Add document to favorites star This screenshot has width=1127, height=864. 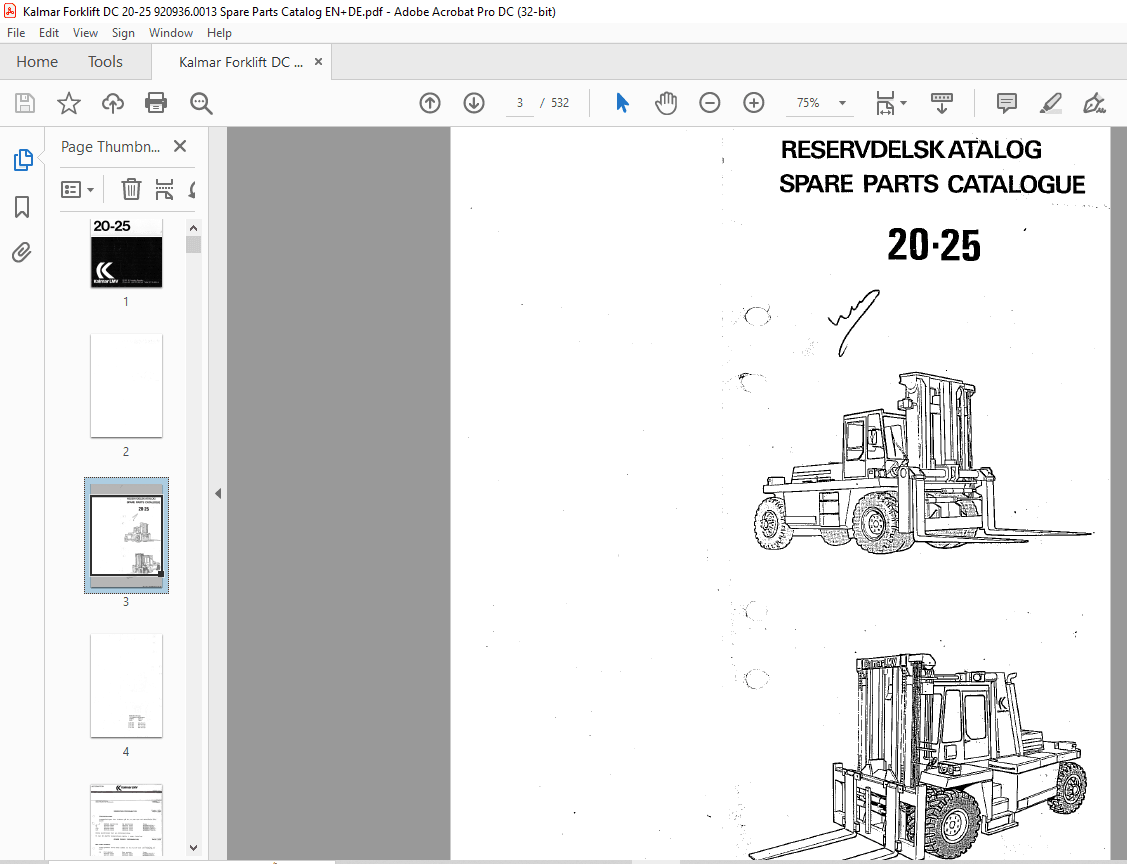point(68,102)
